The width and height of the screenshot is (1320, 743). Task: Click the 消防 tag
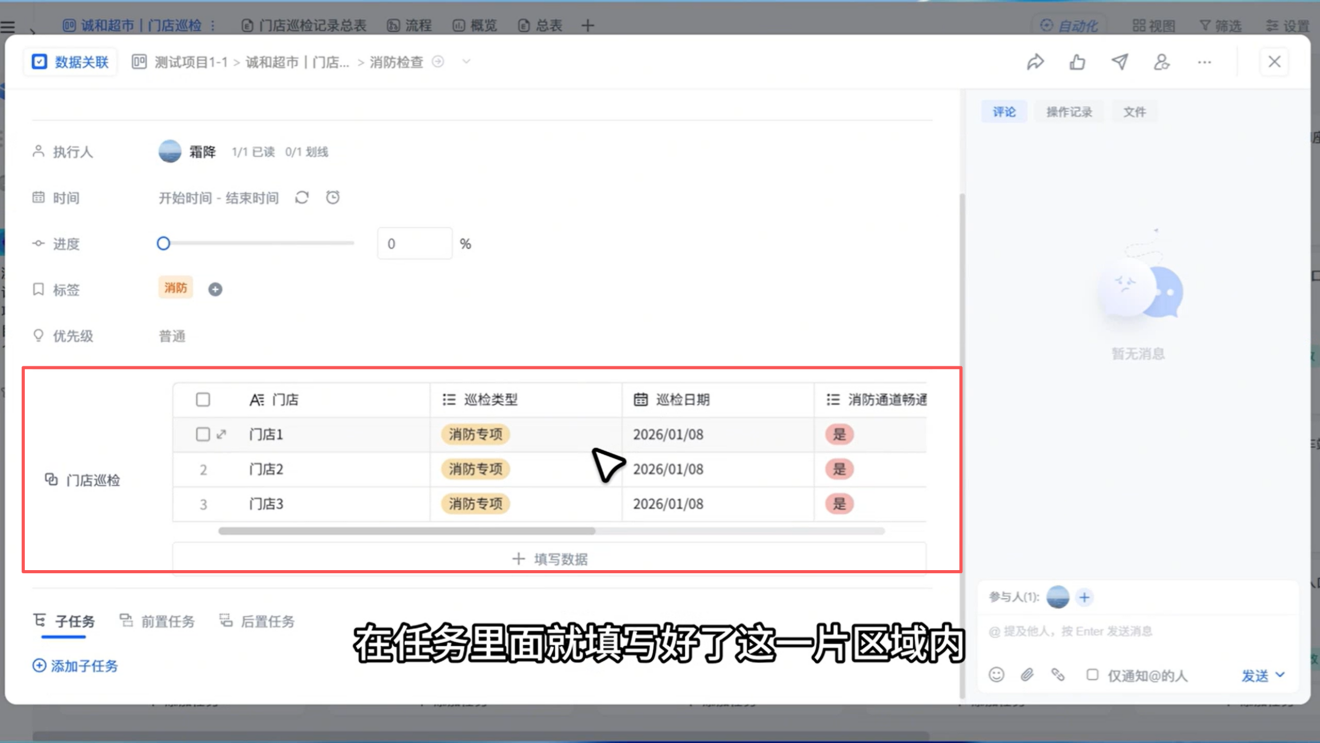176,288
